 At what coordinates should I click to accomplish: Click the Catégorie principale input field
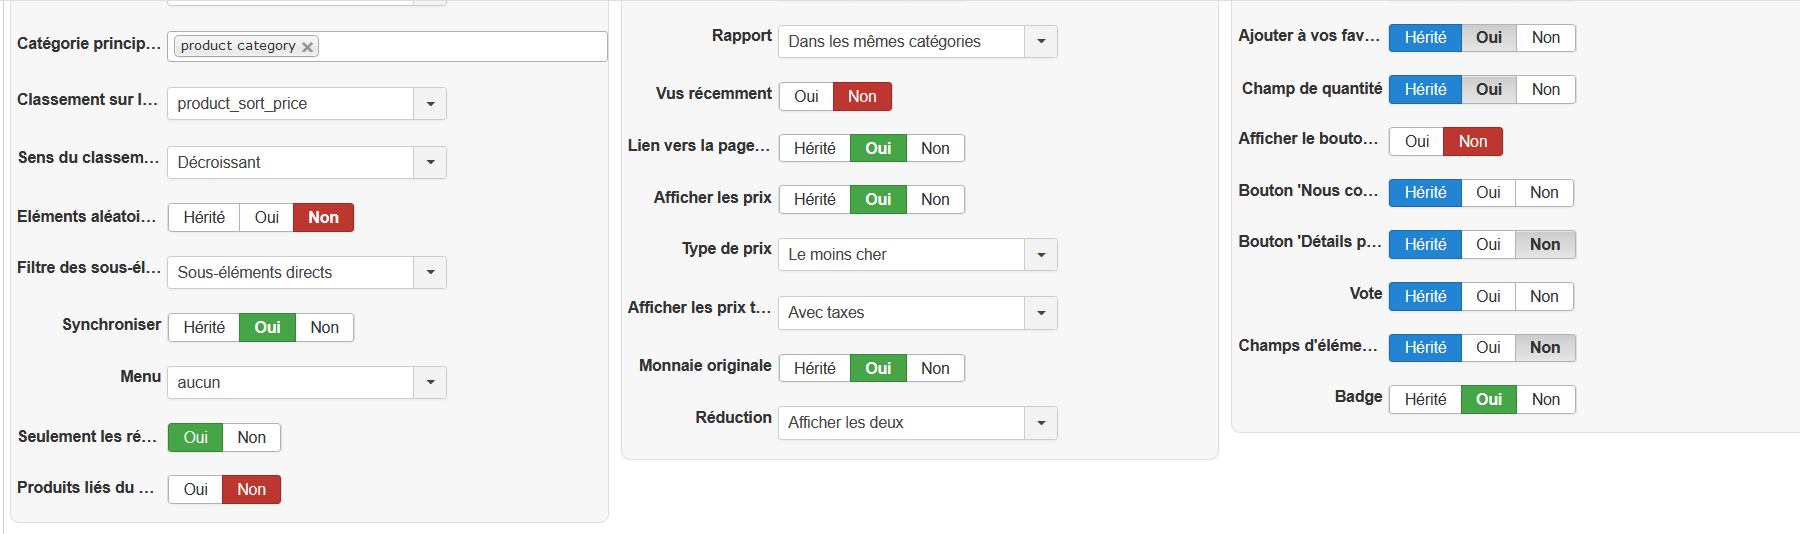pyautogui.click(x=460, y=47)
